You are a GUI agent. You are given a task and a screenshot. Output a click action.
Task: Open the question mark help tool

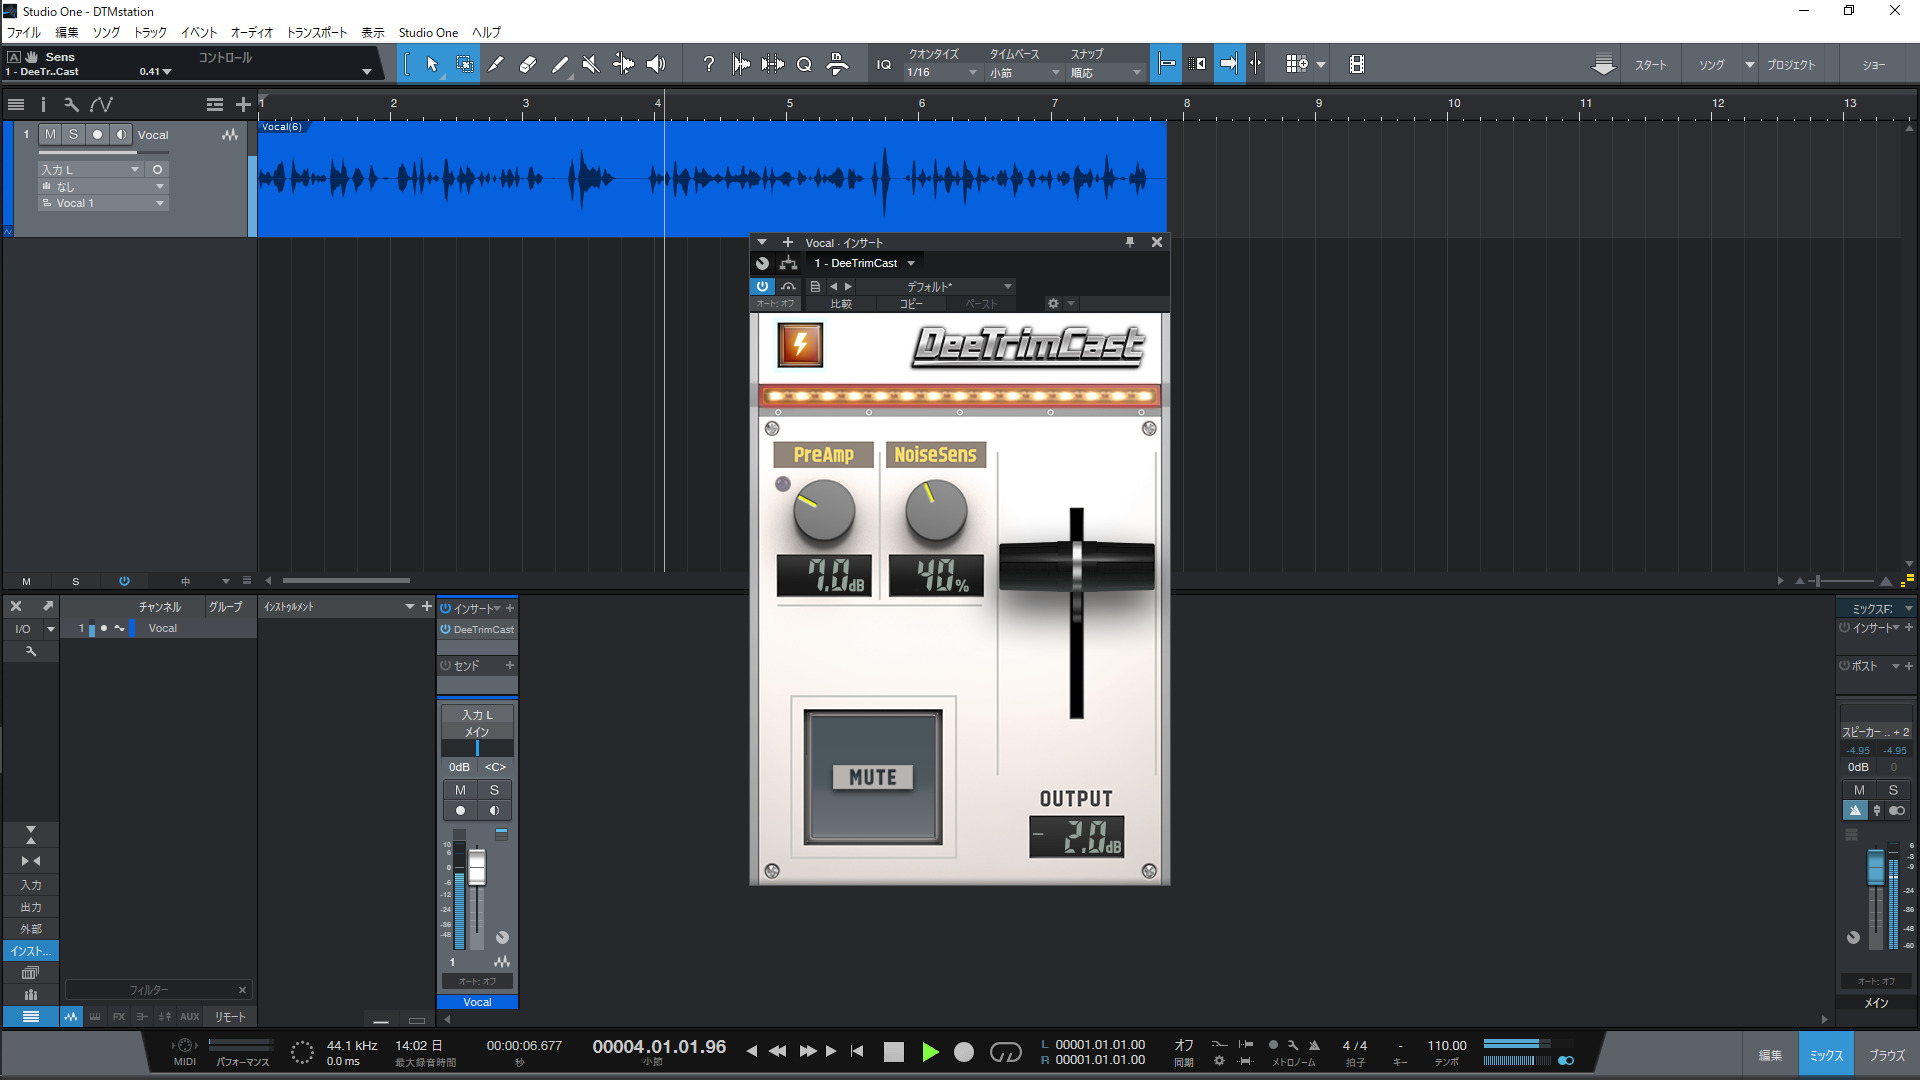tap(709, 64)
